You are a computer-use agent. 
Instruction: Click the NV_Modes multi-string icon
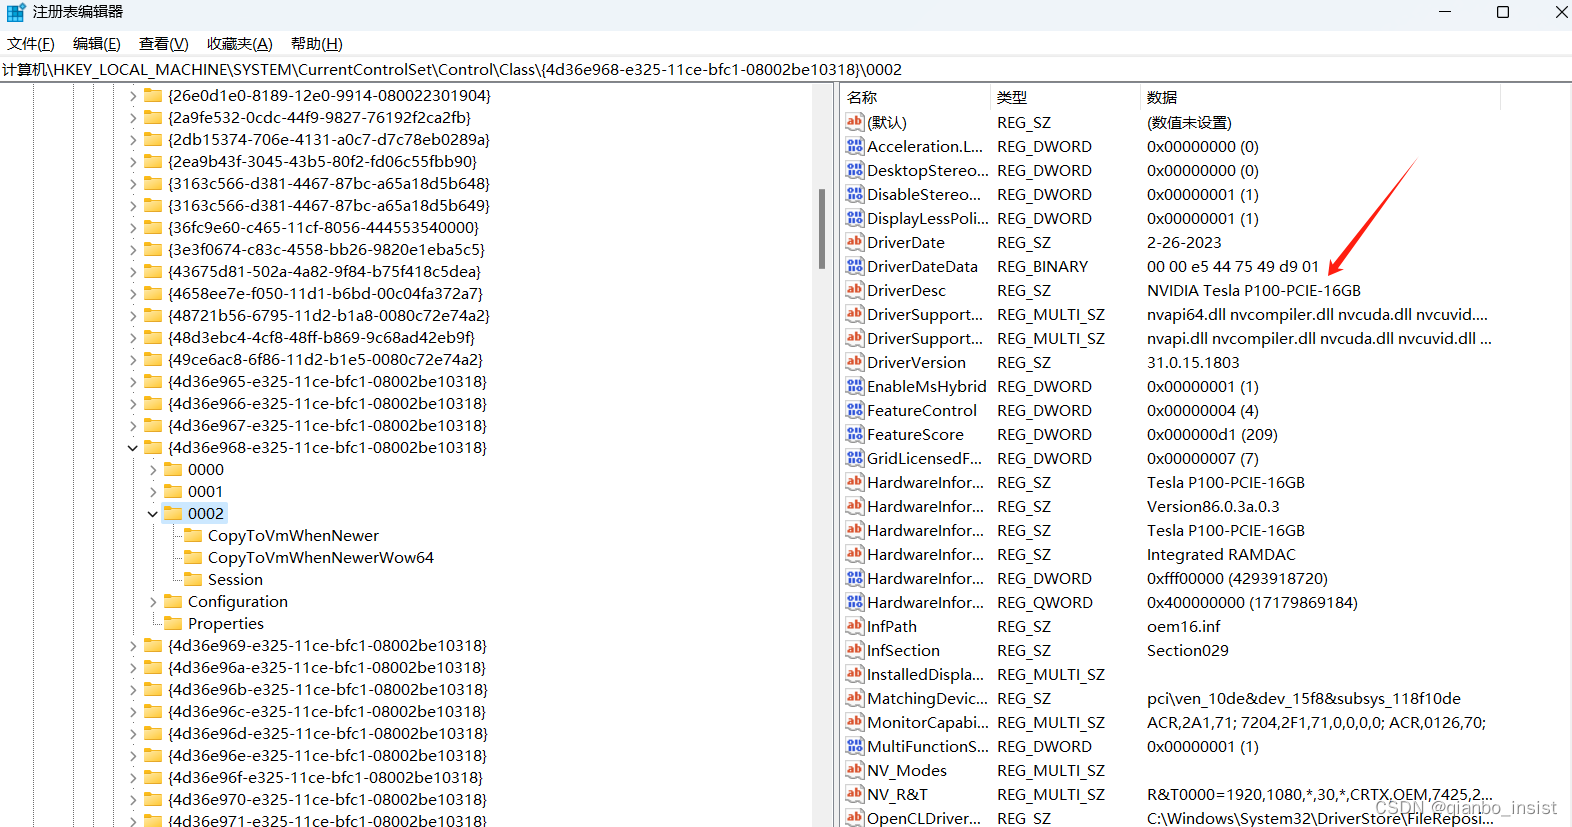(x=855, y=770)
